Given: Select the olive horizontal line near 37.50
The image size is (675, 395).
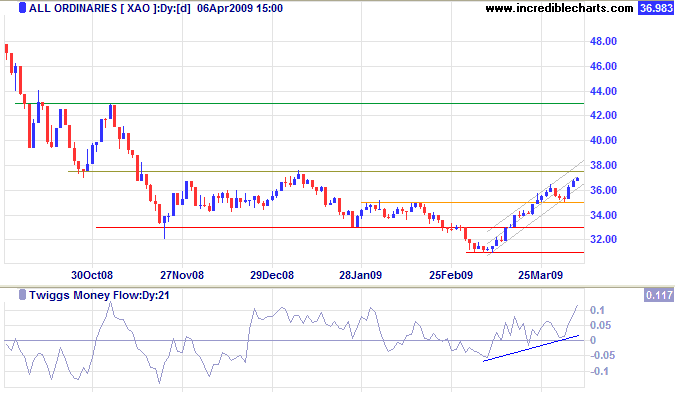Looking at the screenshot, I should click(326, 172).
